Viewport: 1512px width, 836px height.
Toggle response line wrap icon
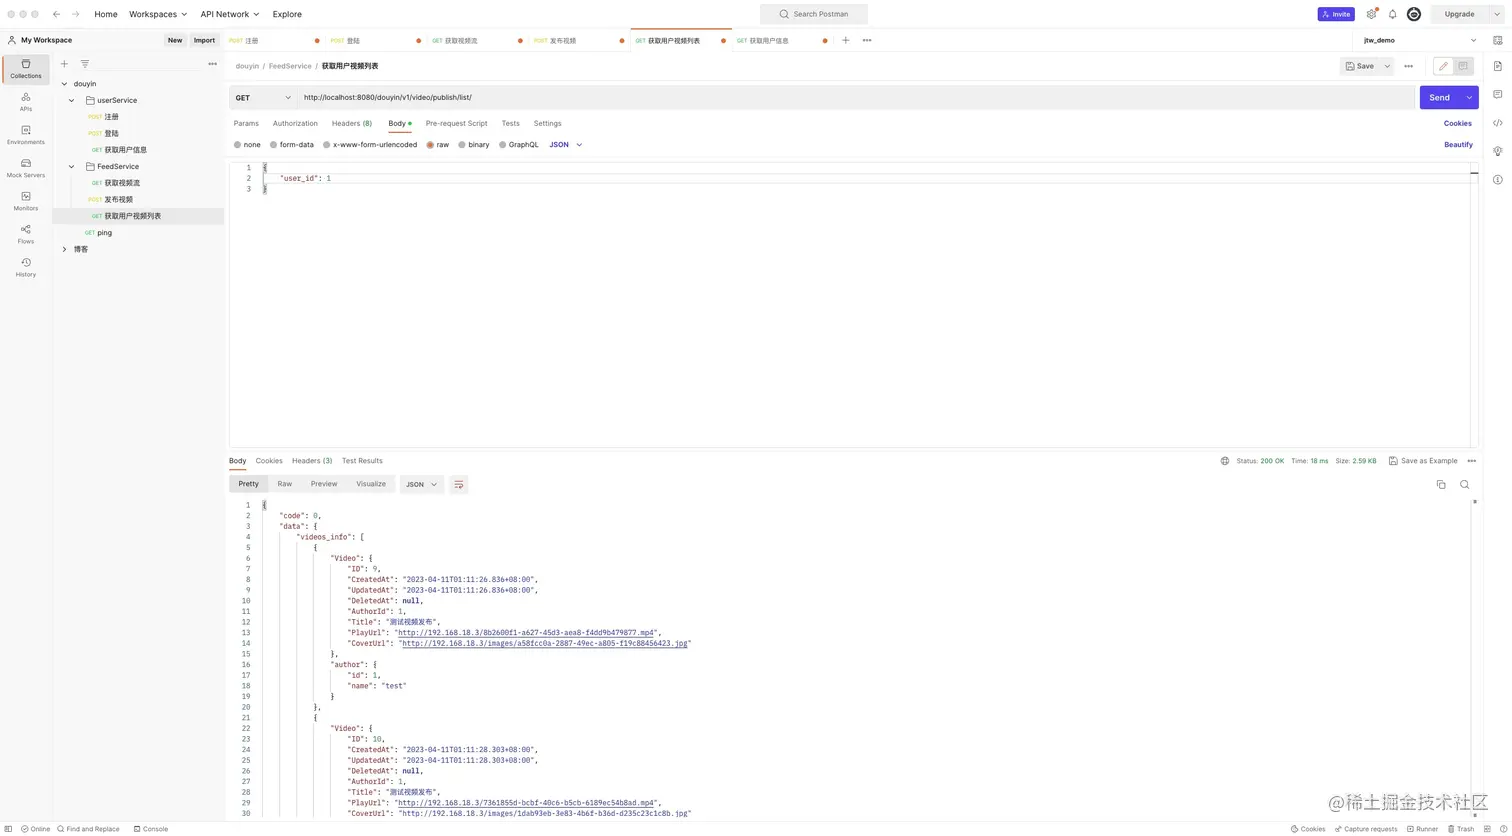coord(459,484)
